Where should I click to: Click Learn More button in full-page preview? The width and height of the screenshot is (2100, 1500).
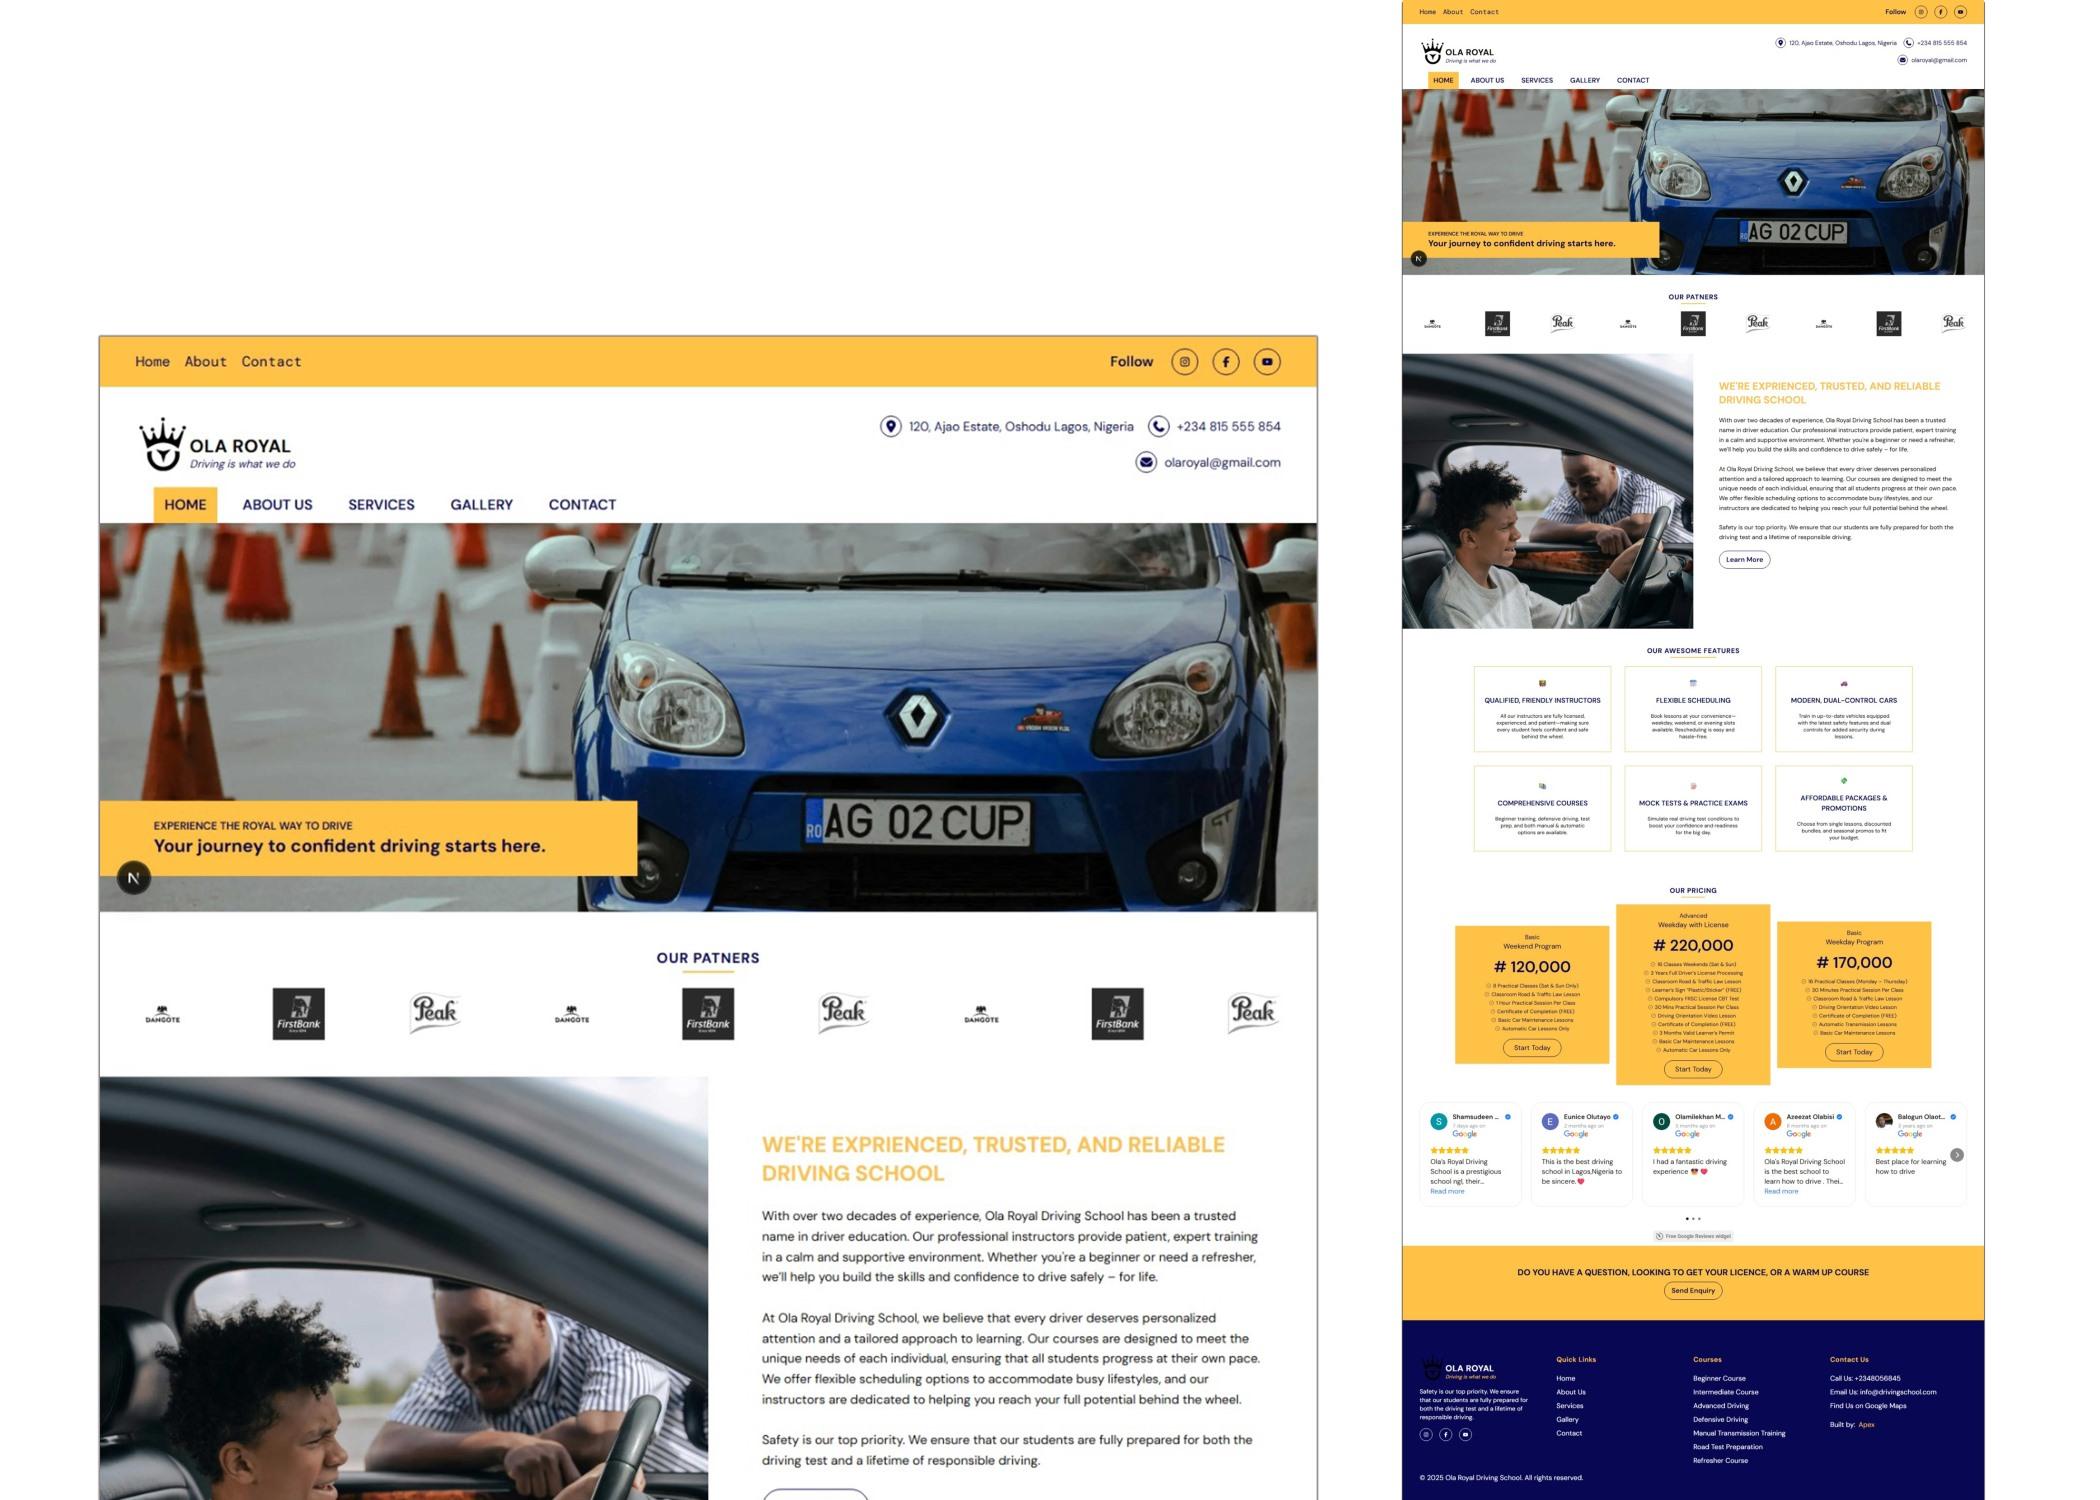pos(1744,560)
